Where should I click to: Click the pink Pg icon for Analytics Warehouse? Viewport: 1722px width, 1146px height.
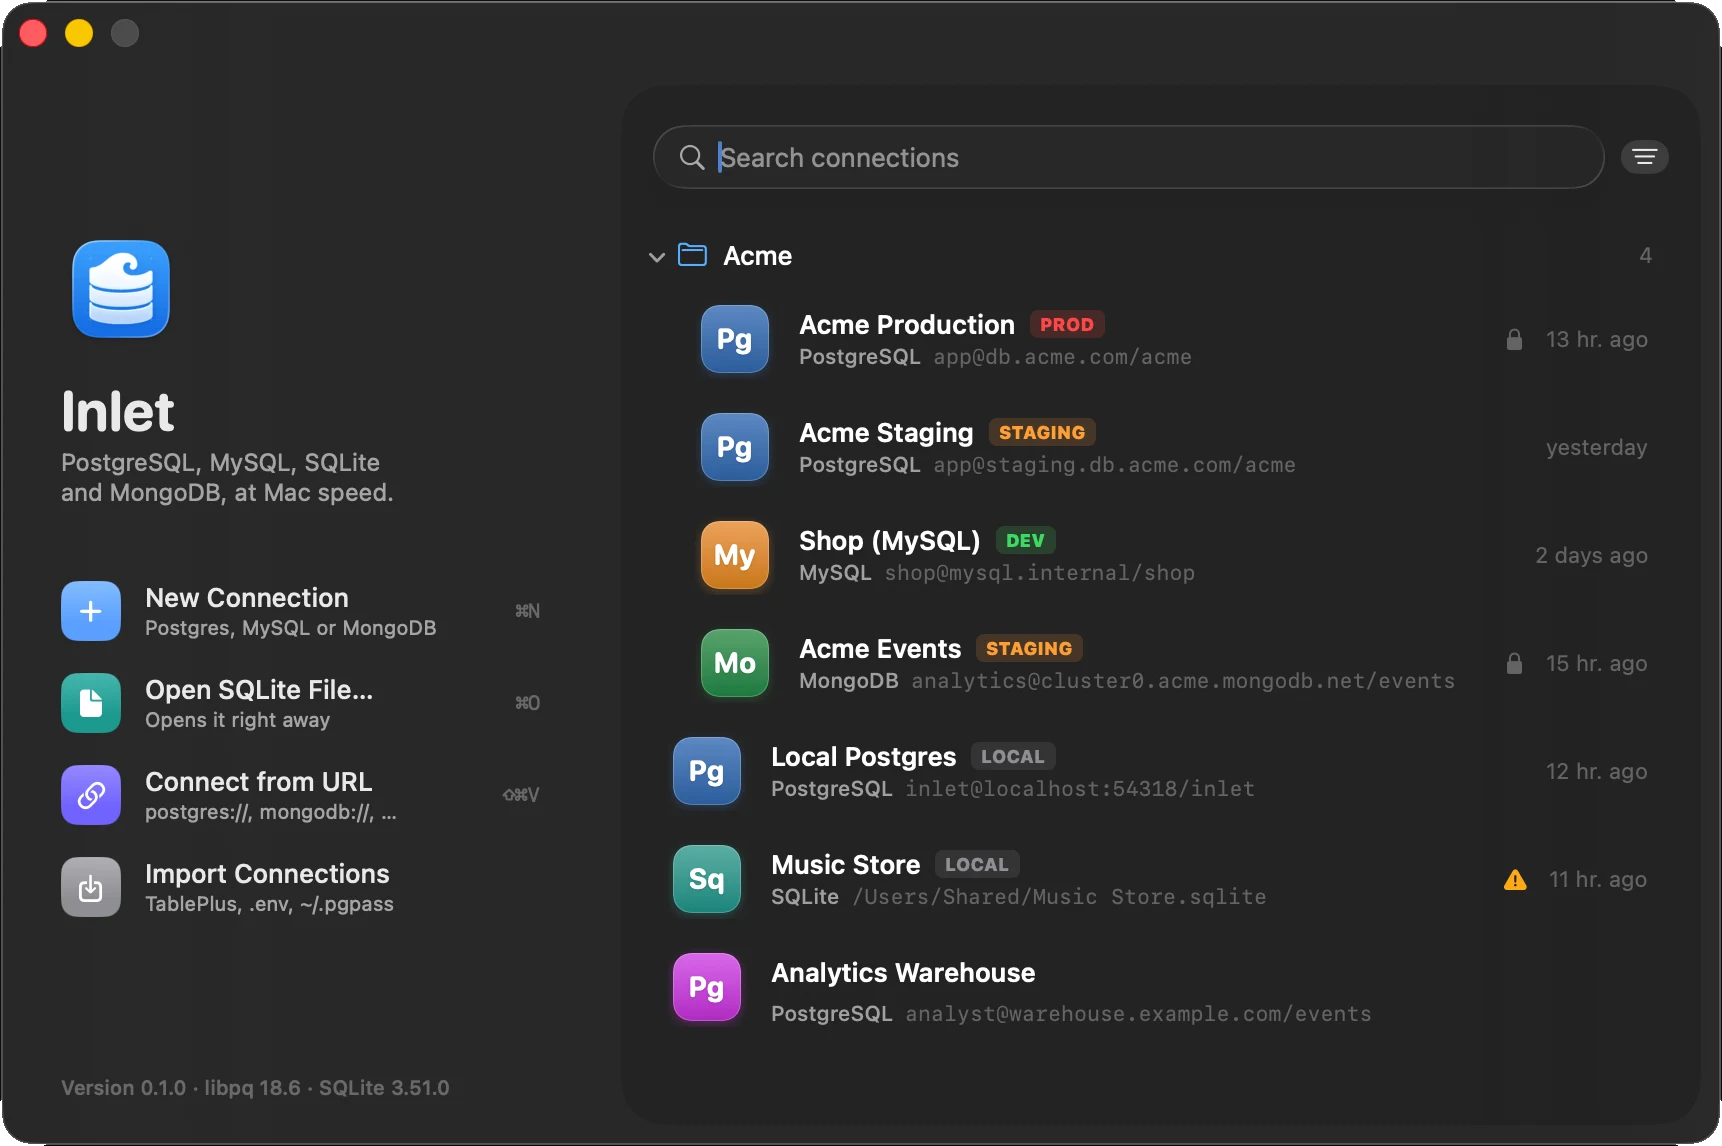click(707, 987)
